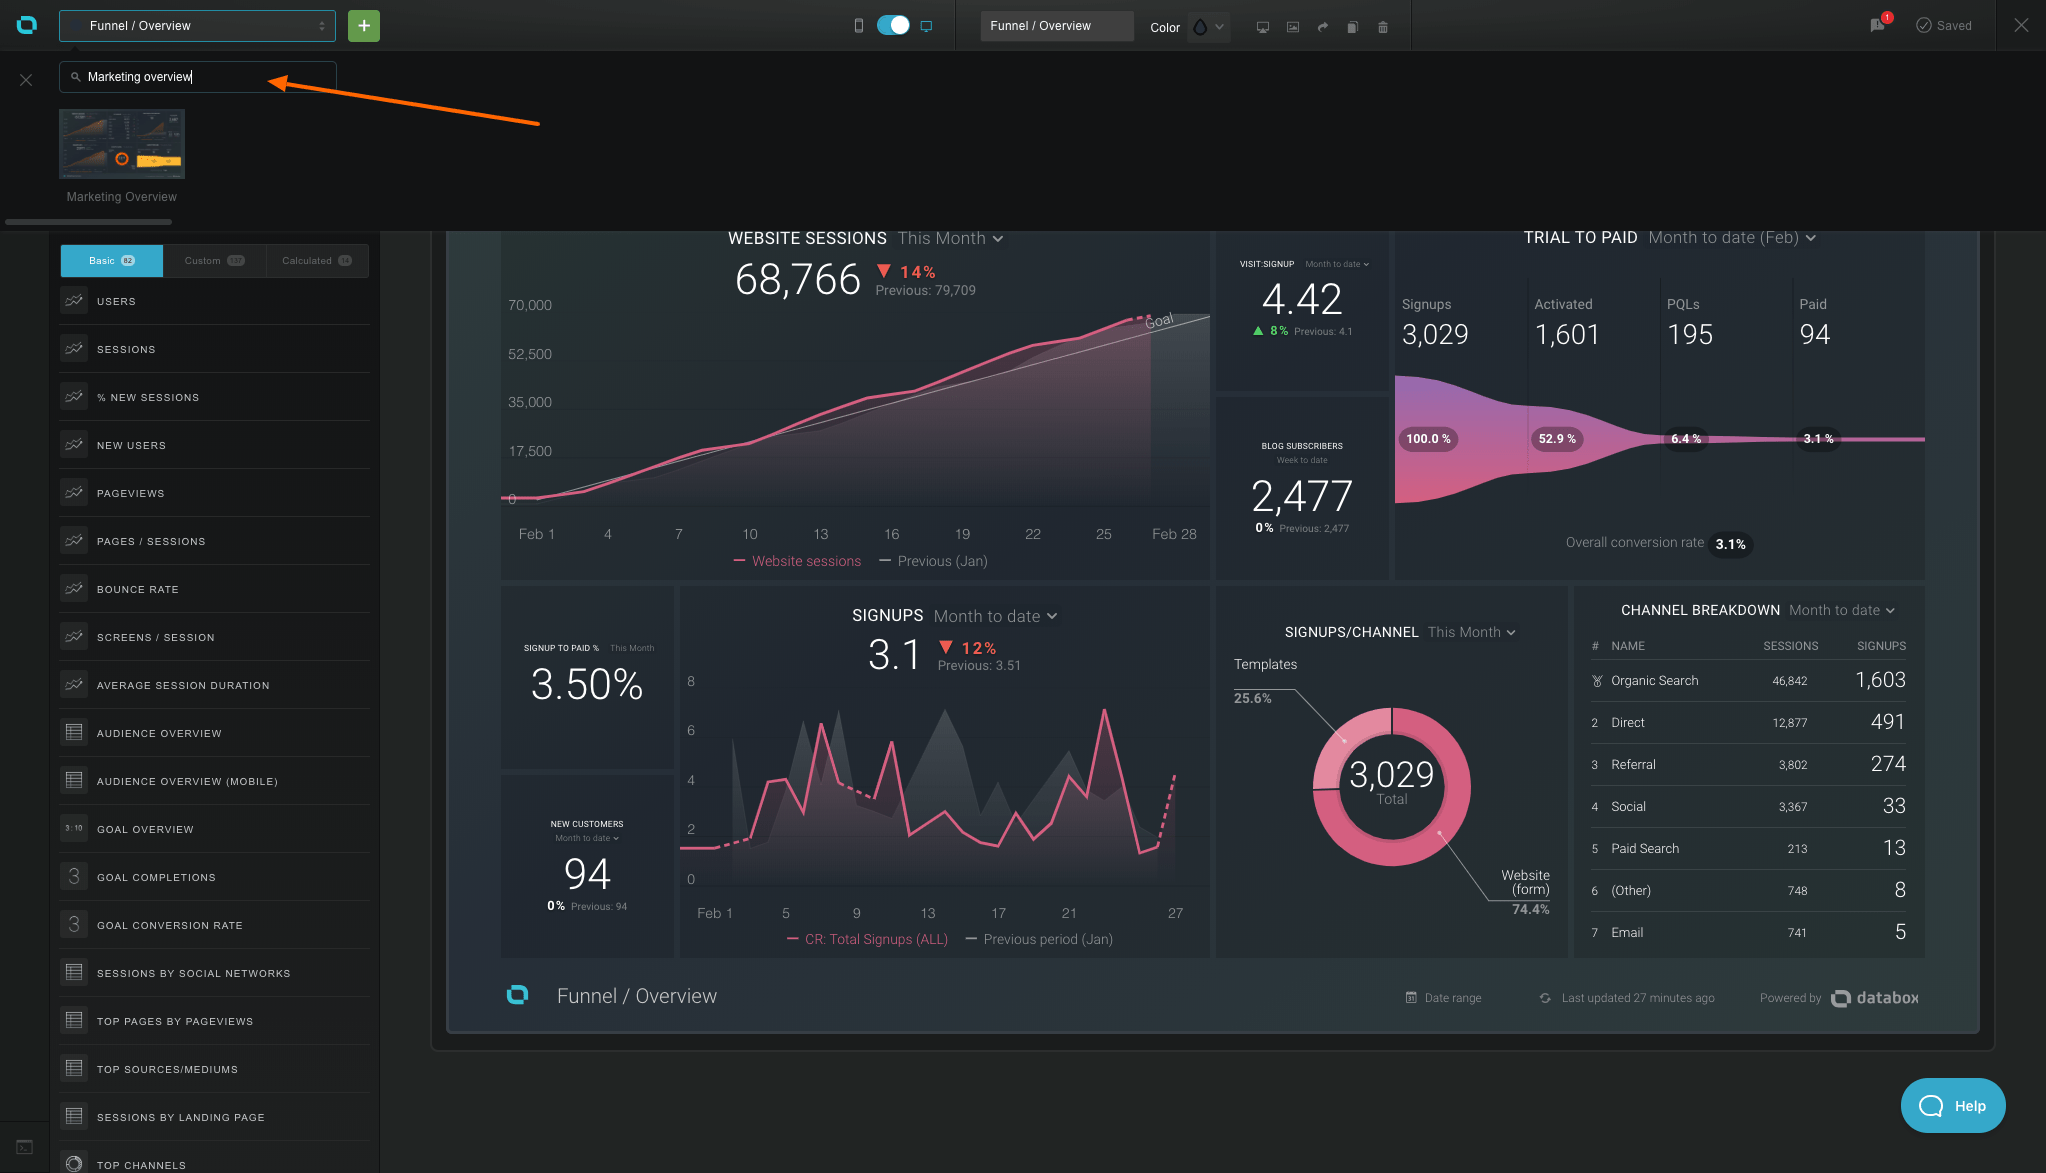The image size is (2046, 1173).
Task: Expand Channel Breakdown Month to date dropdown
Action: tap(1841, 610)
